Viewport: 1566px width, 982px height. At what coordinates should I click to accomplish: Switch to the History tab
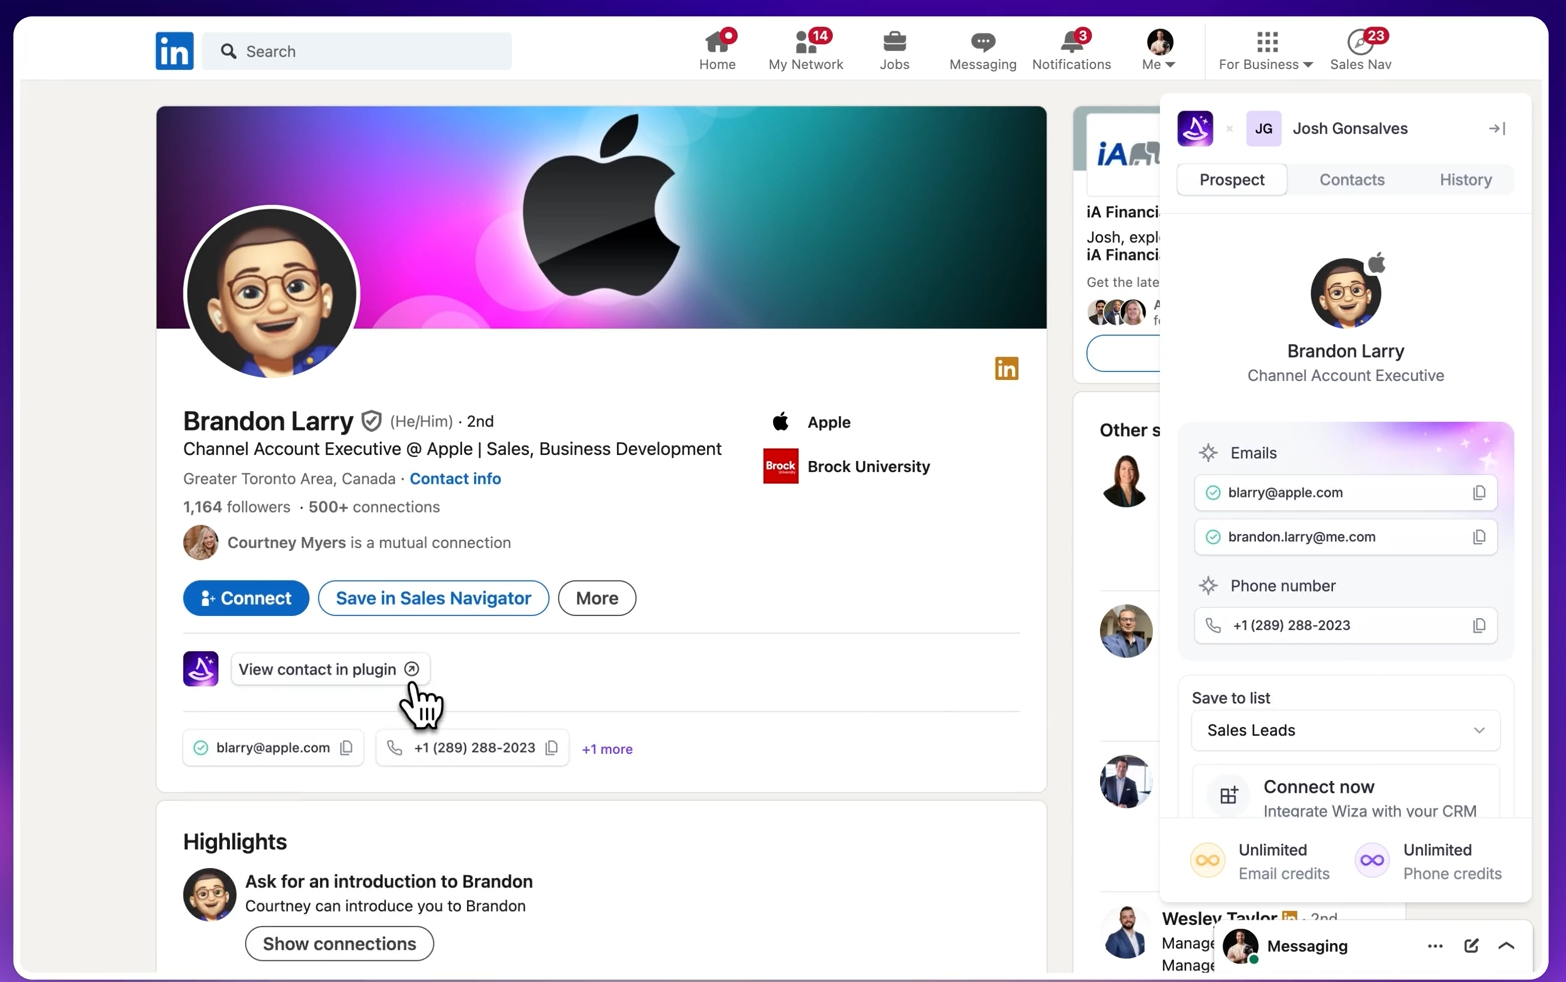coord(1466,180)
